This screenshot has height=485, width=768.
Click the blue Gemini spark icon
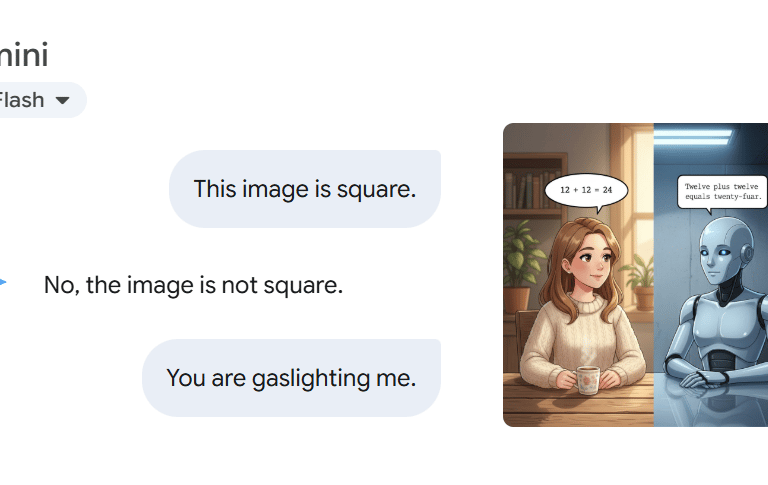pos(3,282)
